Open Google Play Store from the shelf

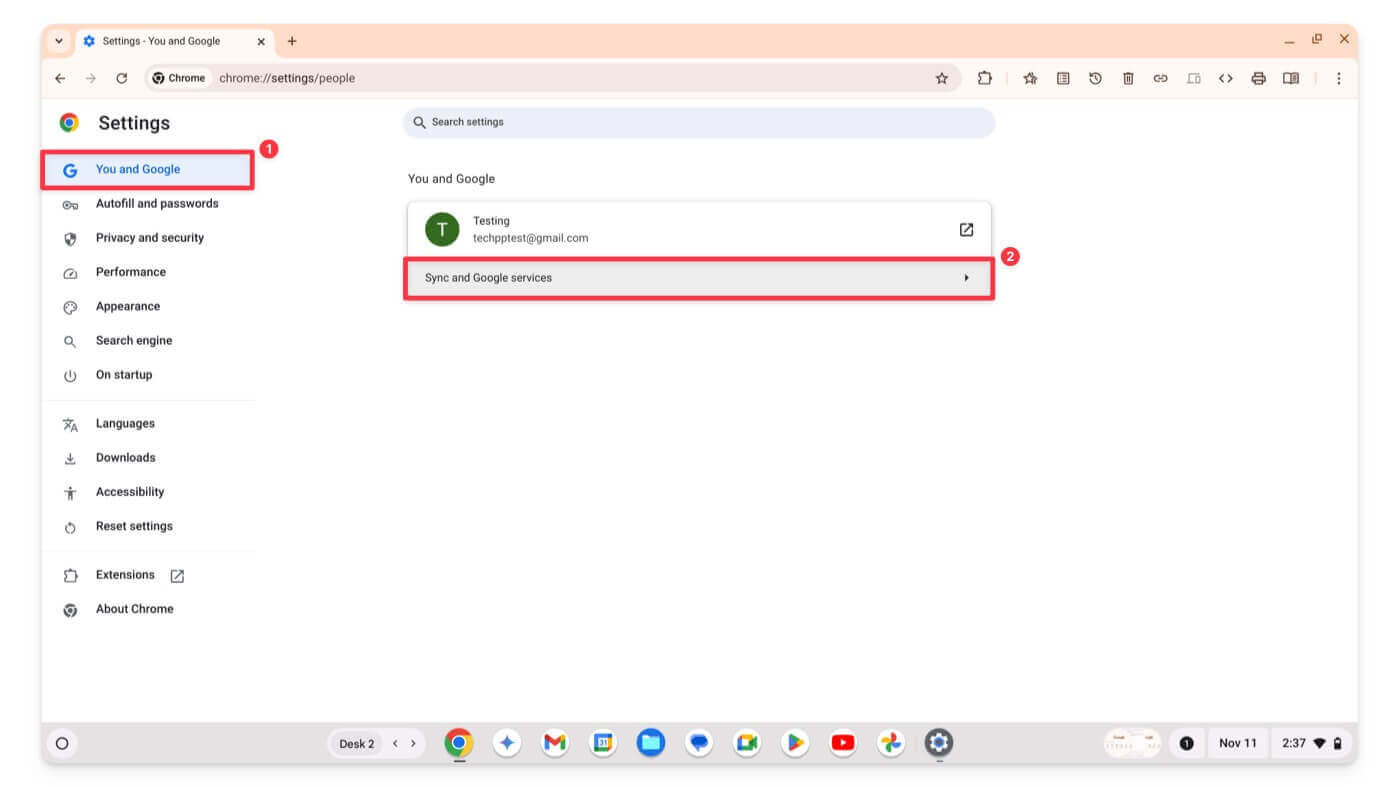tap(795, 743)
